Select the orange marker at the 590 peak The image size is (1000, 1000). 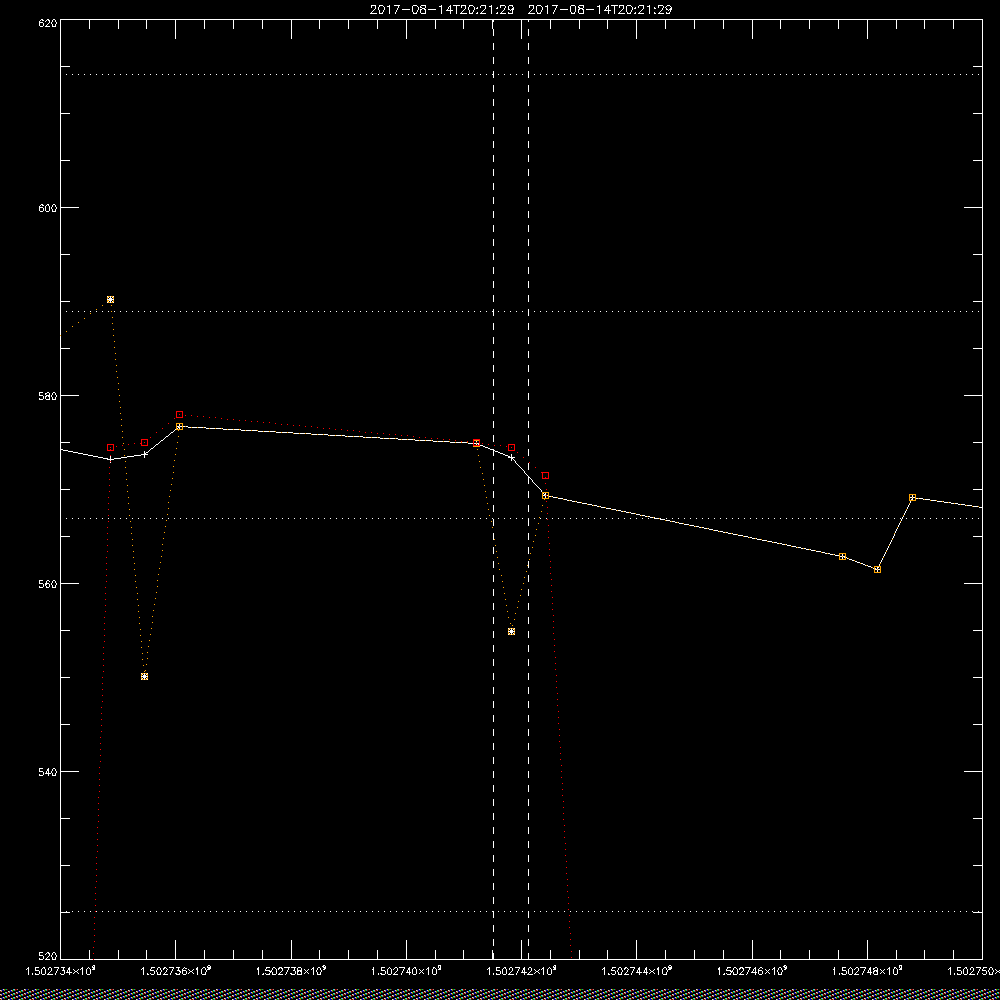(x=110, y=300)
